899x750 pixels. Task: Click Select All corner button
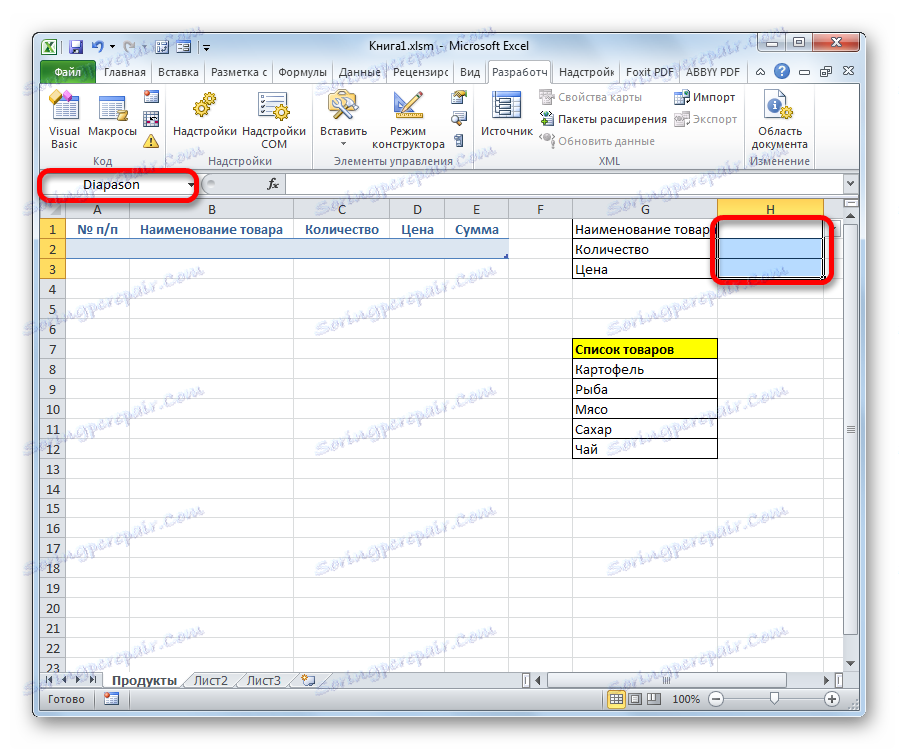click(x=53, y=209)
